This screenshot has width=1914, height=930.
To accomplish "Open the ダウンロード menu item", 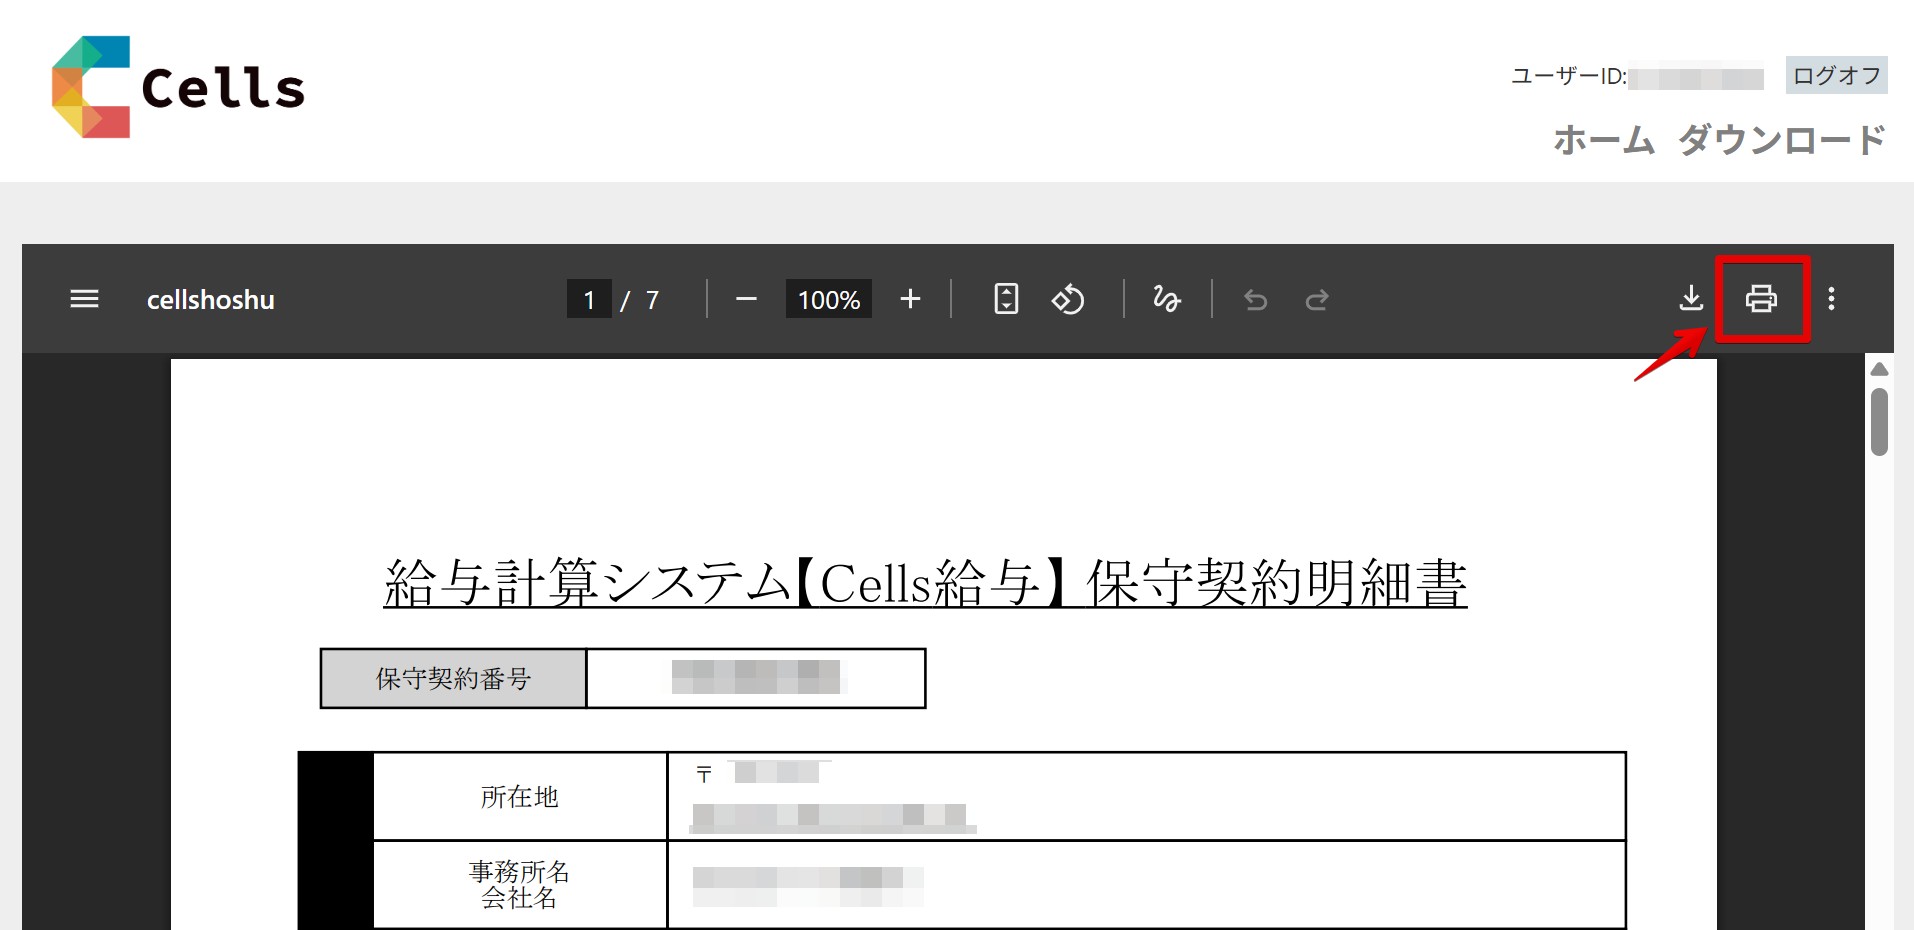I will (1781, 139).
